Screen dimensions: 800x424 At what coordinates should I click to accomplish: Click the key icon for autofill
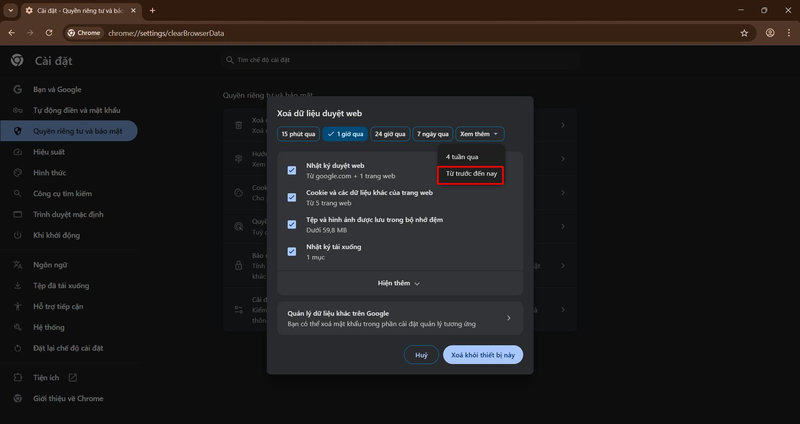click(x=18, y=110)
